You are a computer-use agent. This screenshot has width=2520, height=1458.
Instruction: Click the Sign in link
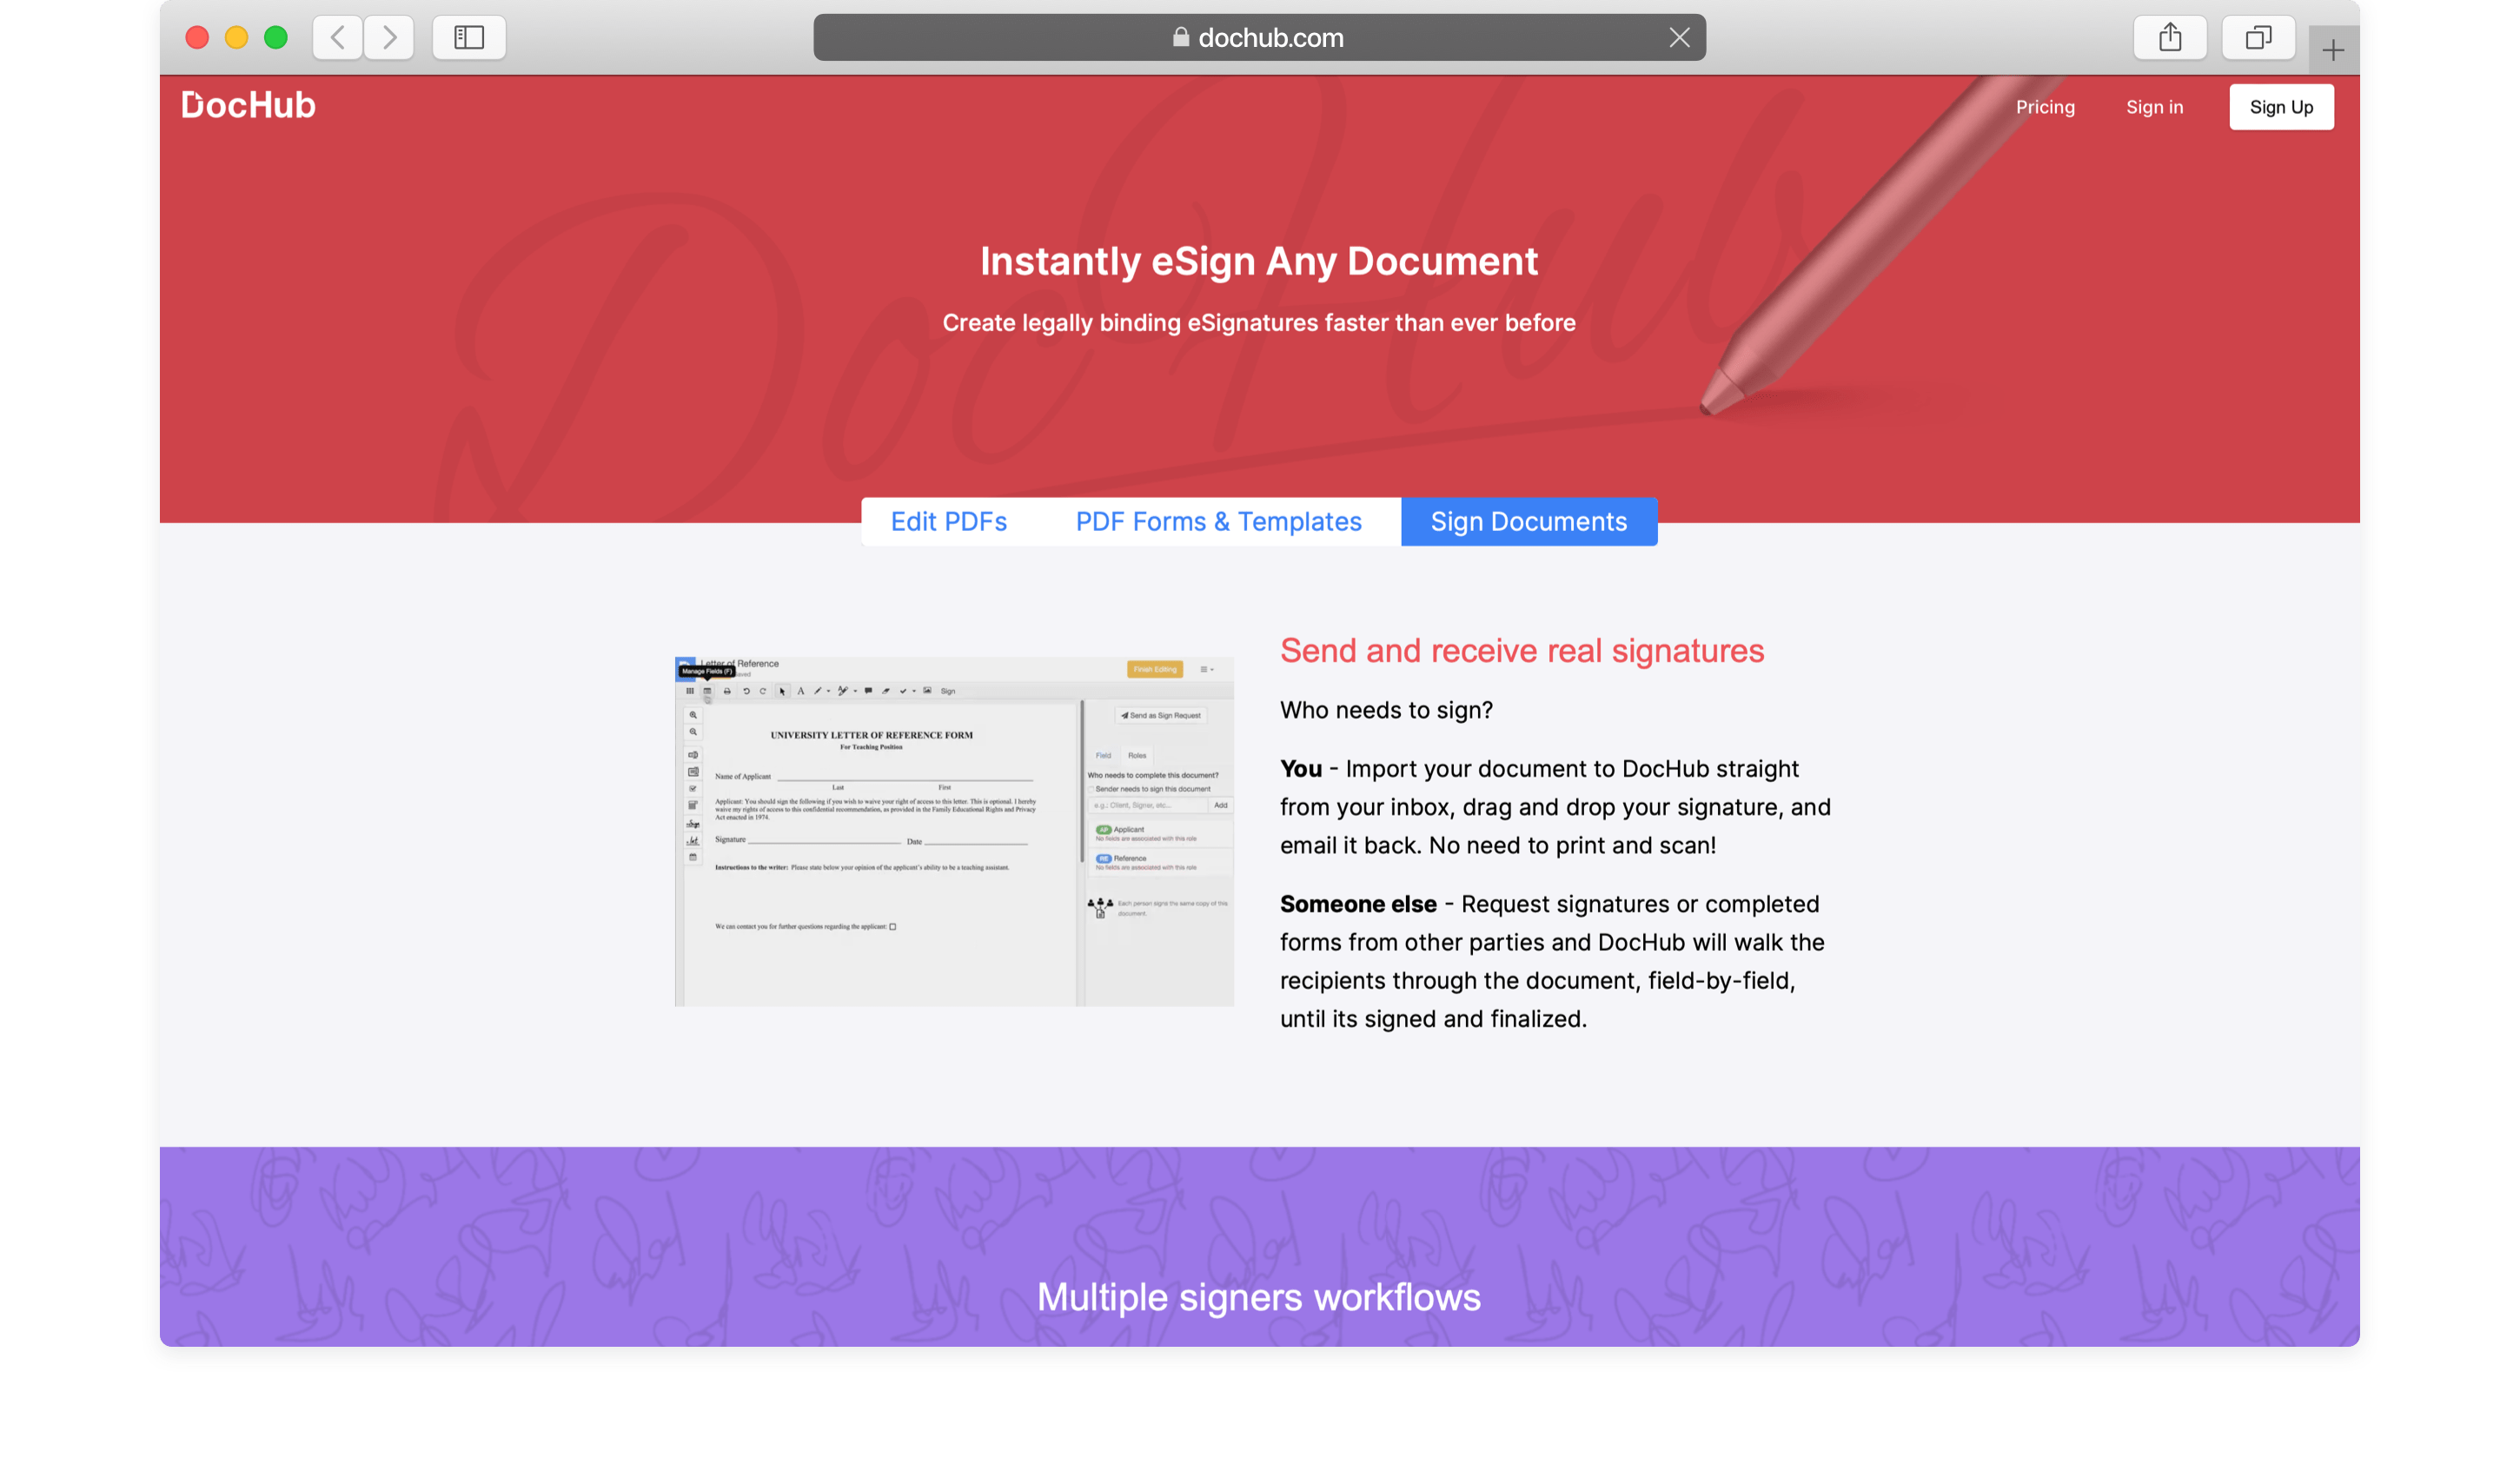tap(2154, 107)
